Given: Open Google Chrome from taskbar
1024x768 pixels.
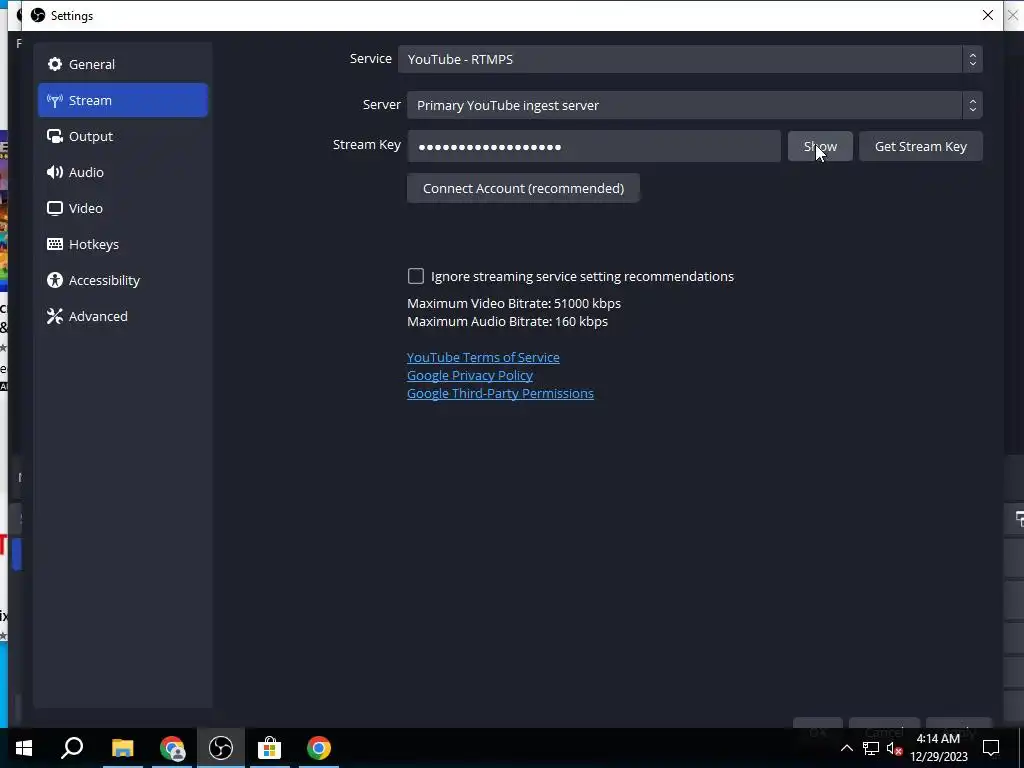Looking at the screenshot, I should point(319,748).
